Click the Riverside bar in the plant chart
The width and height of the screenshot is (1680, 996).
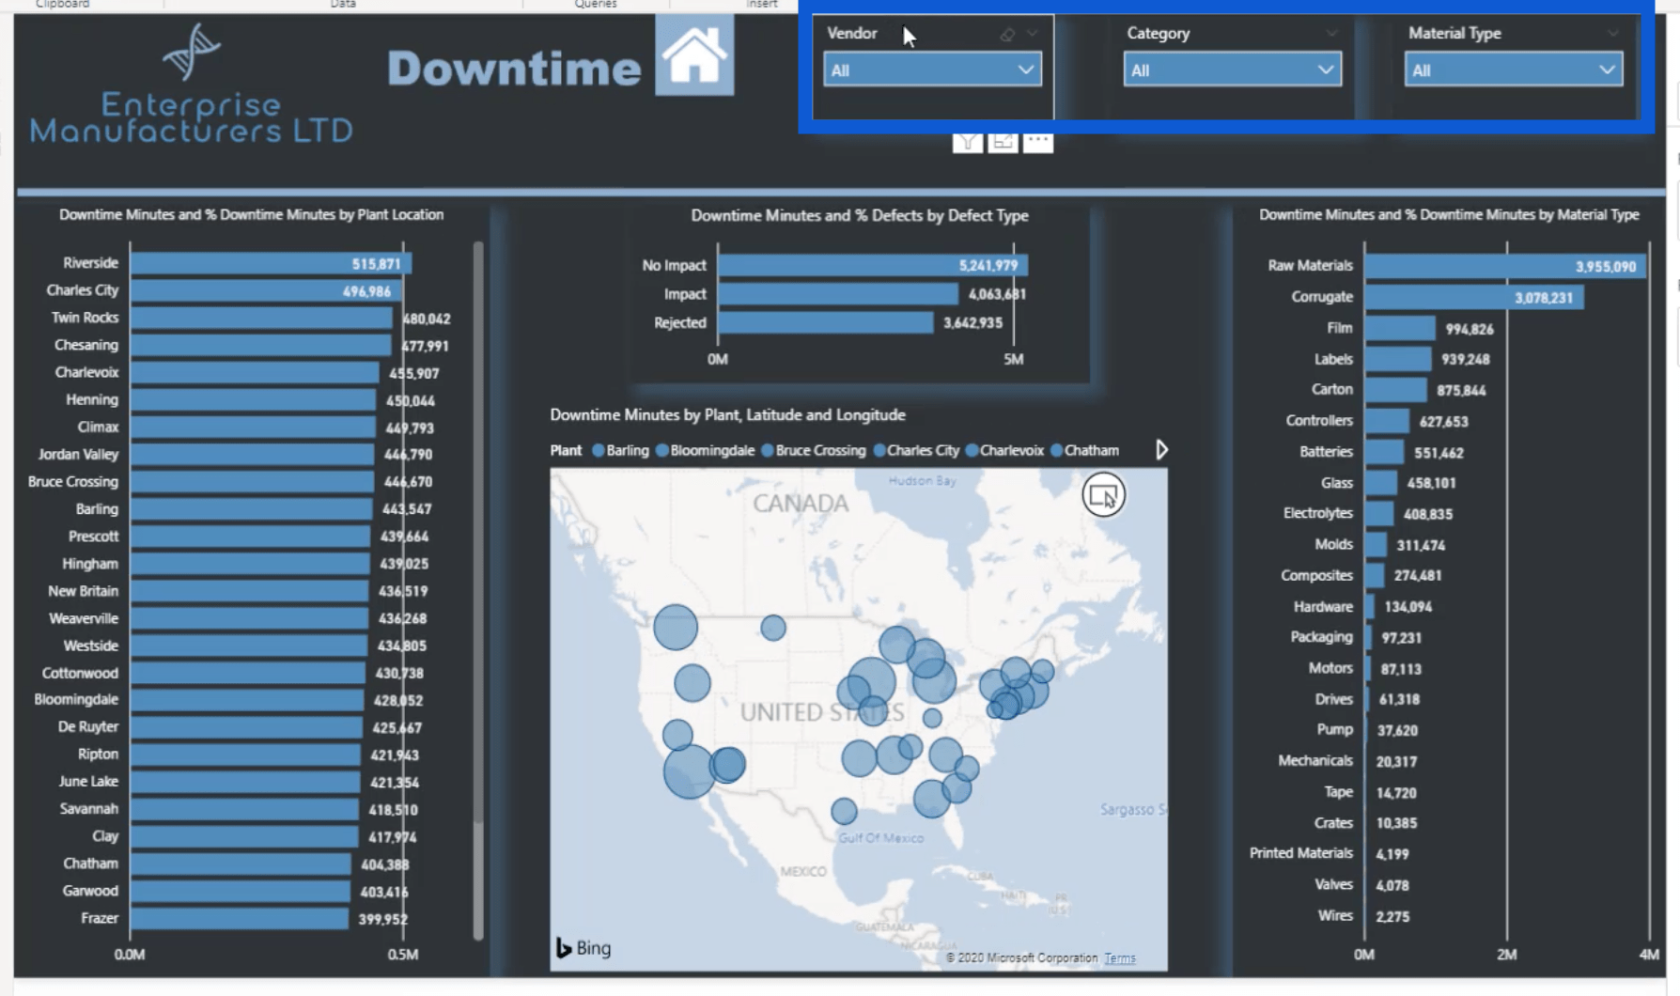[270, 263]
